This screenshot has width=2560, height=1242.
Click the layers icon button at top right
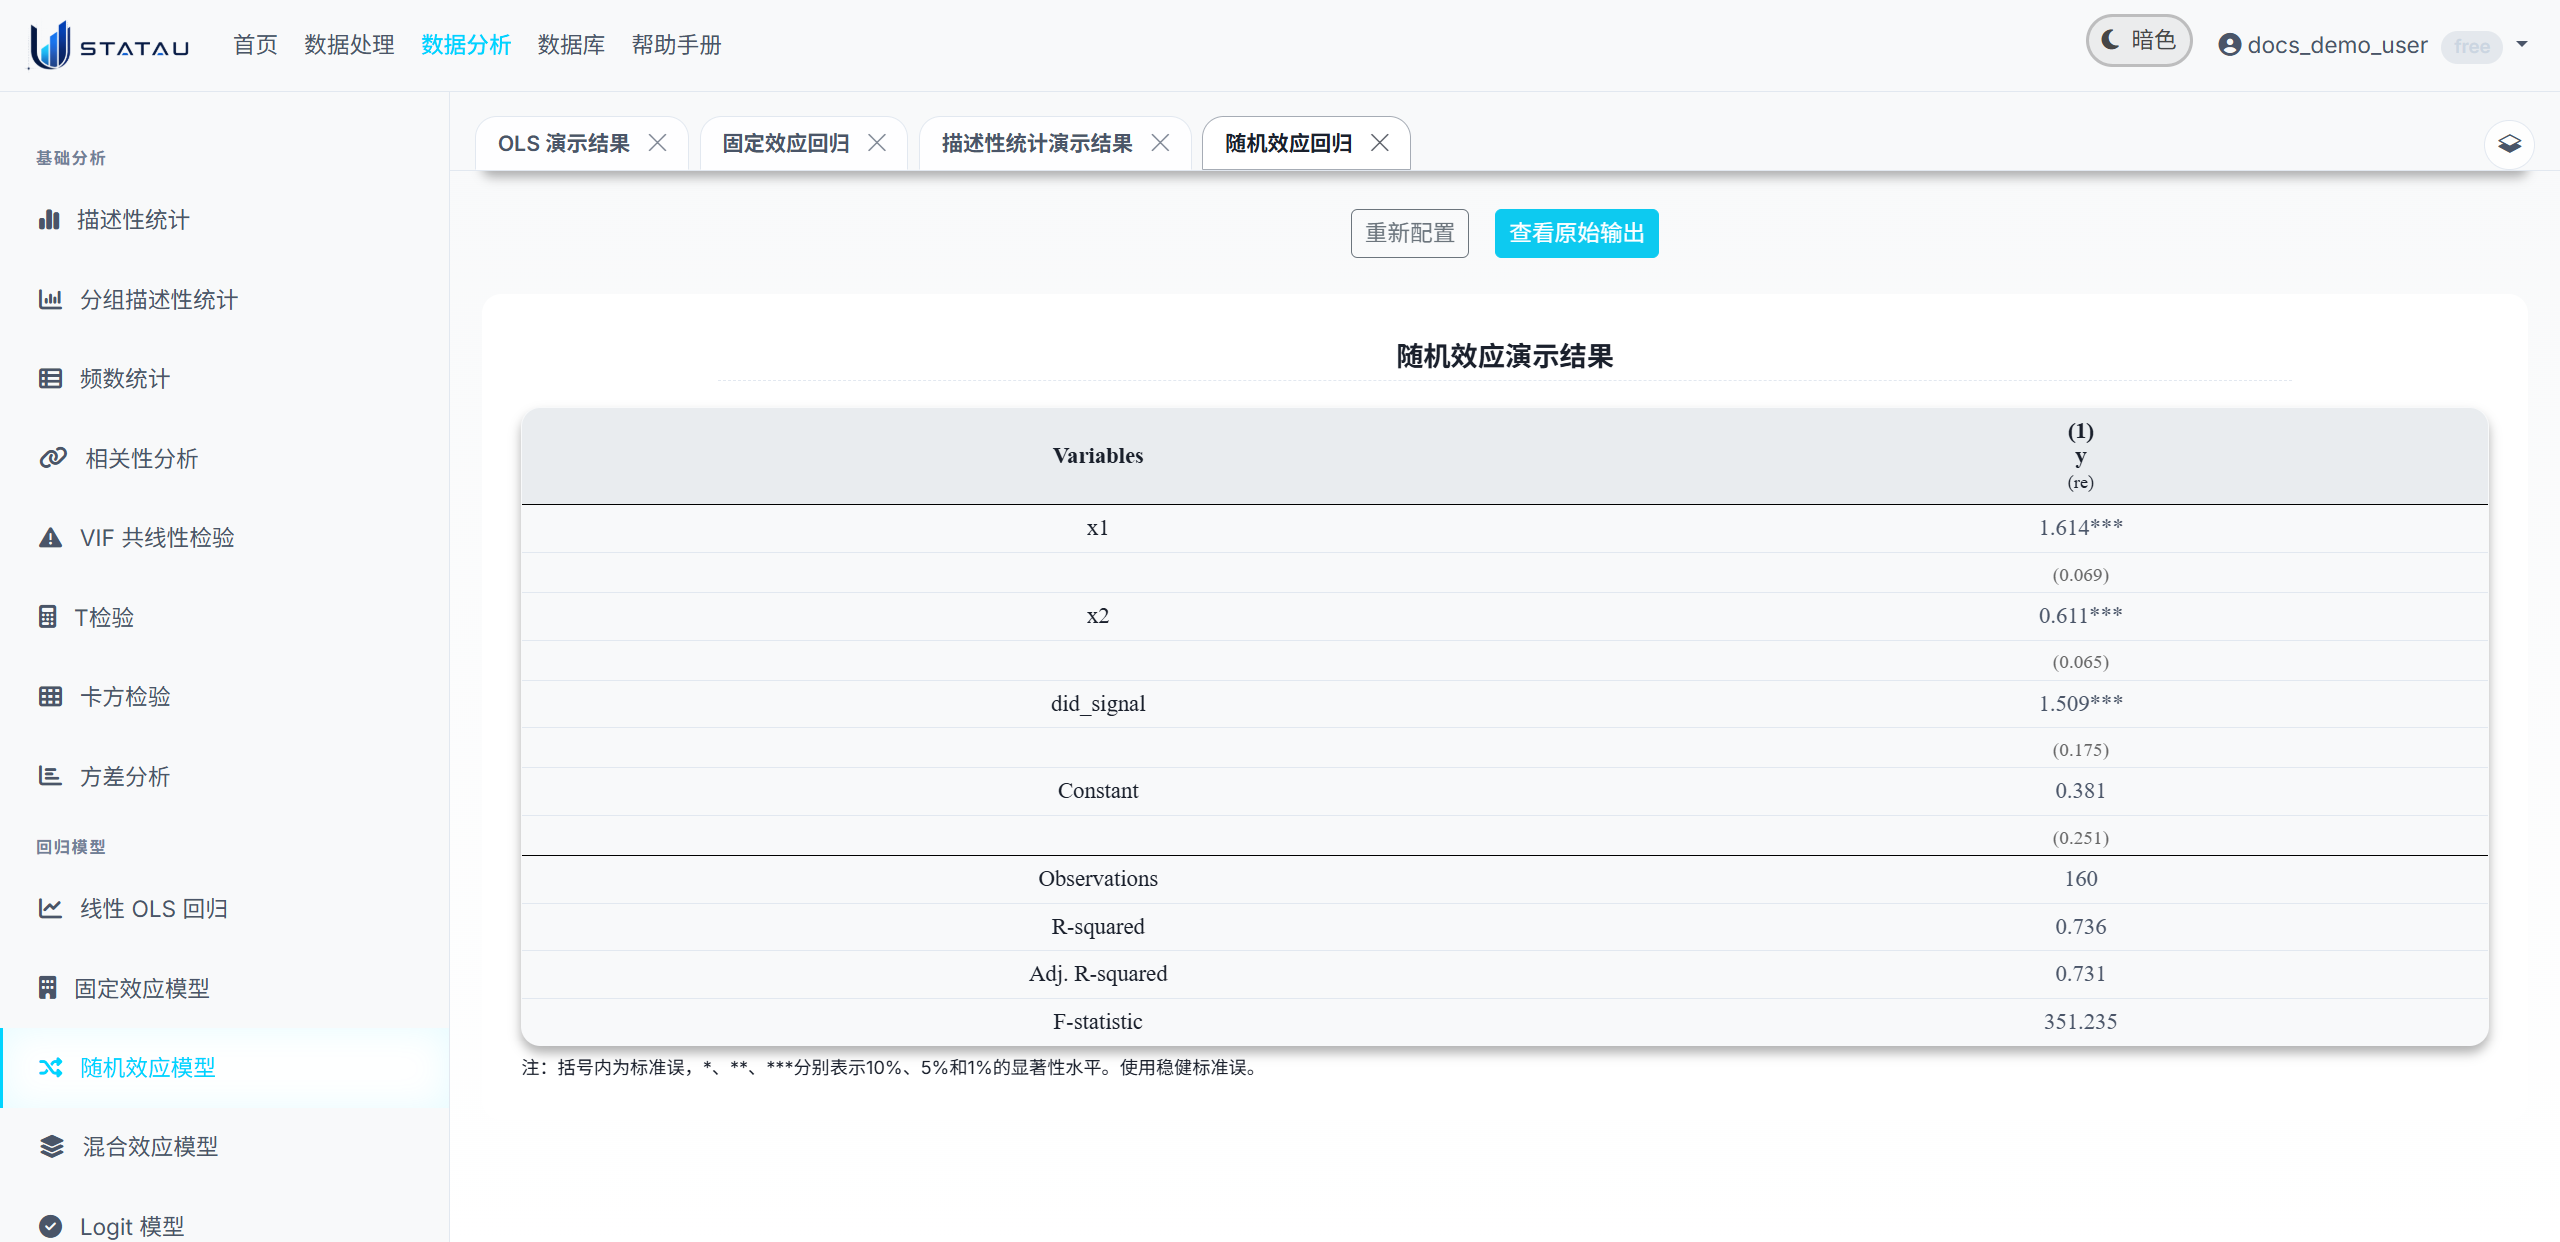click(2509, 144)
